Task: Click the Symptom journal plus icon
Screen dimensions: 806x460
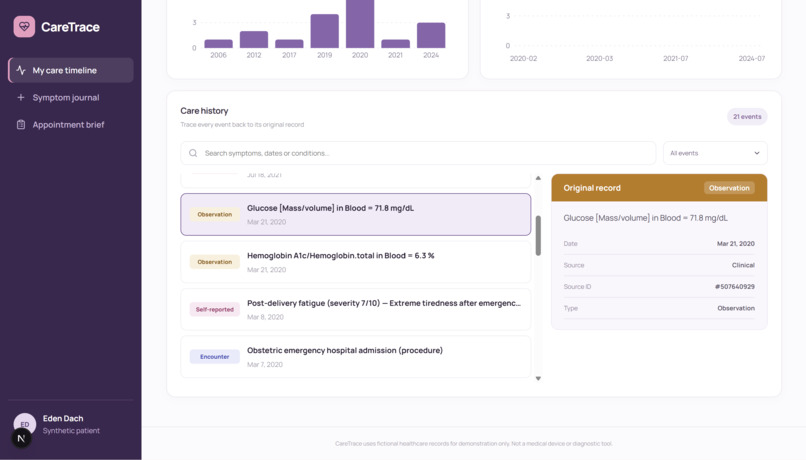Action: coord(21,97)
